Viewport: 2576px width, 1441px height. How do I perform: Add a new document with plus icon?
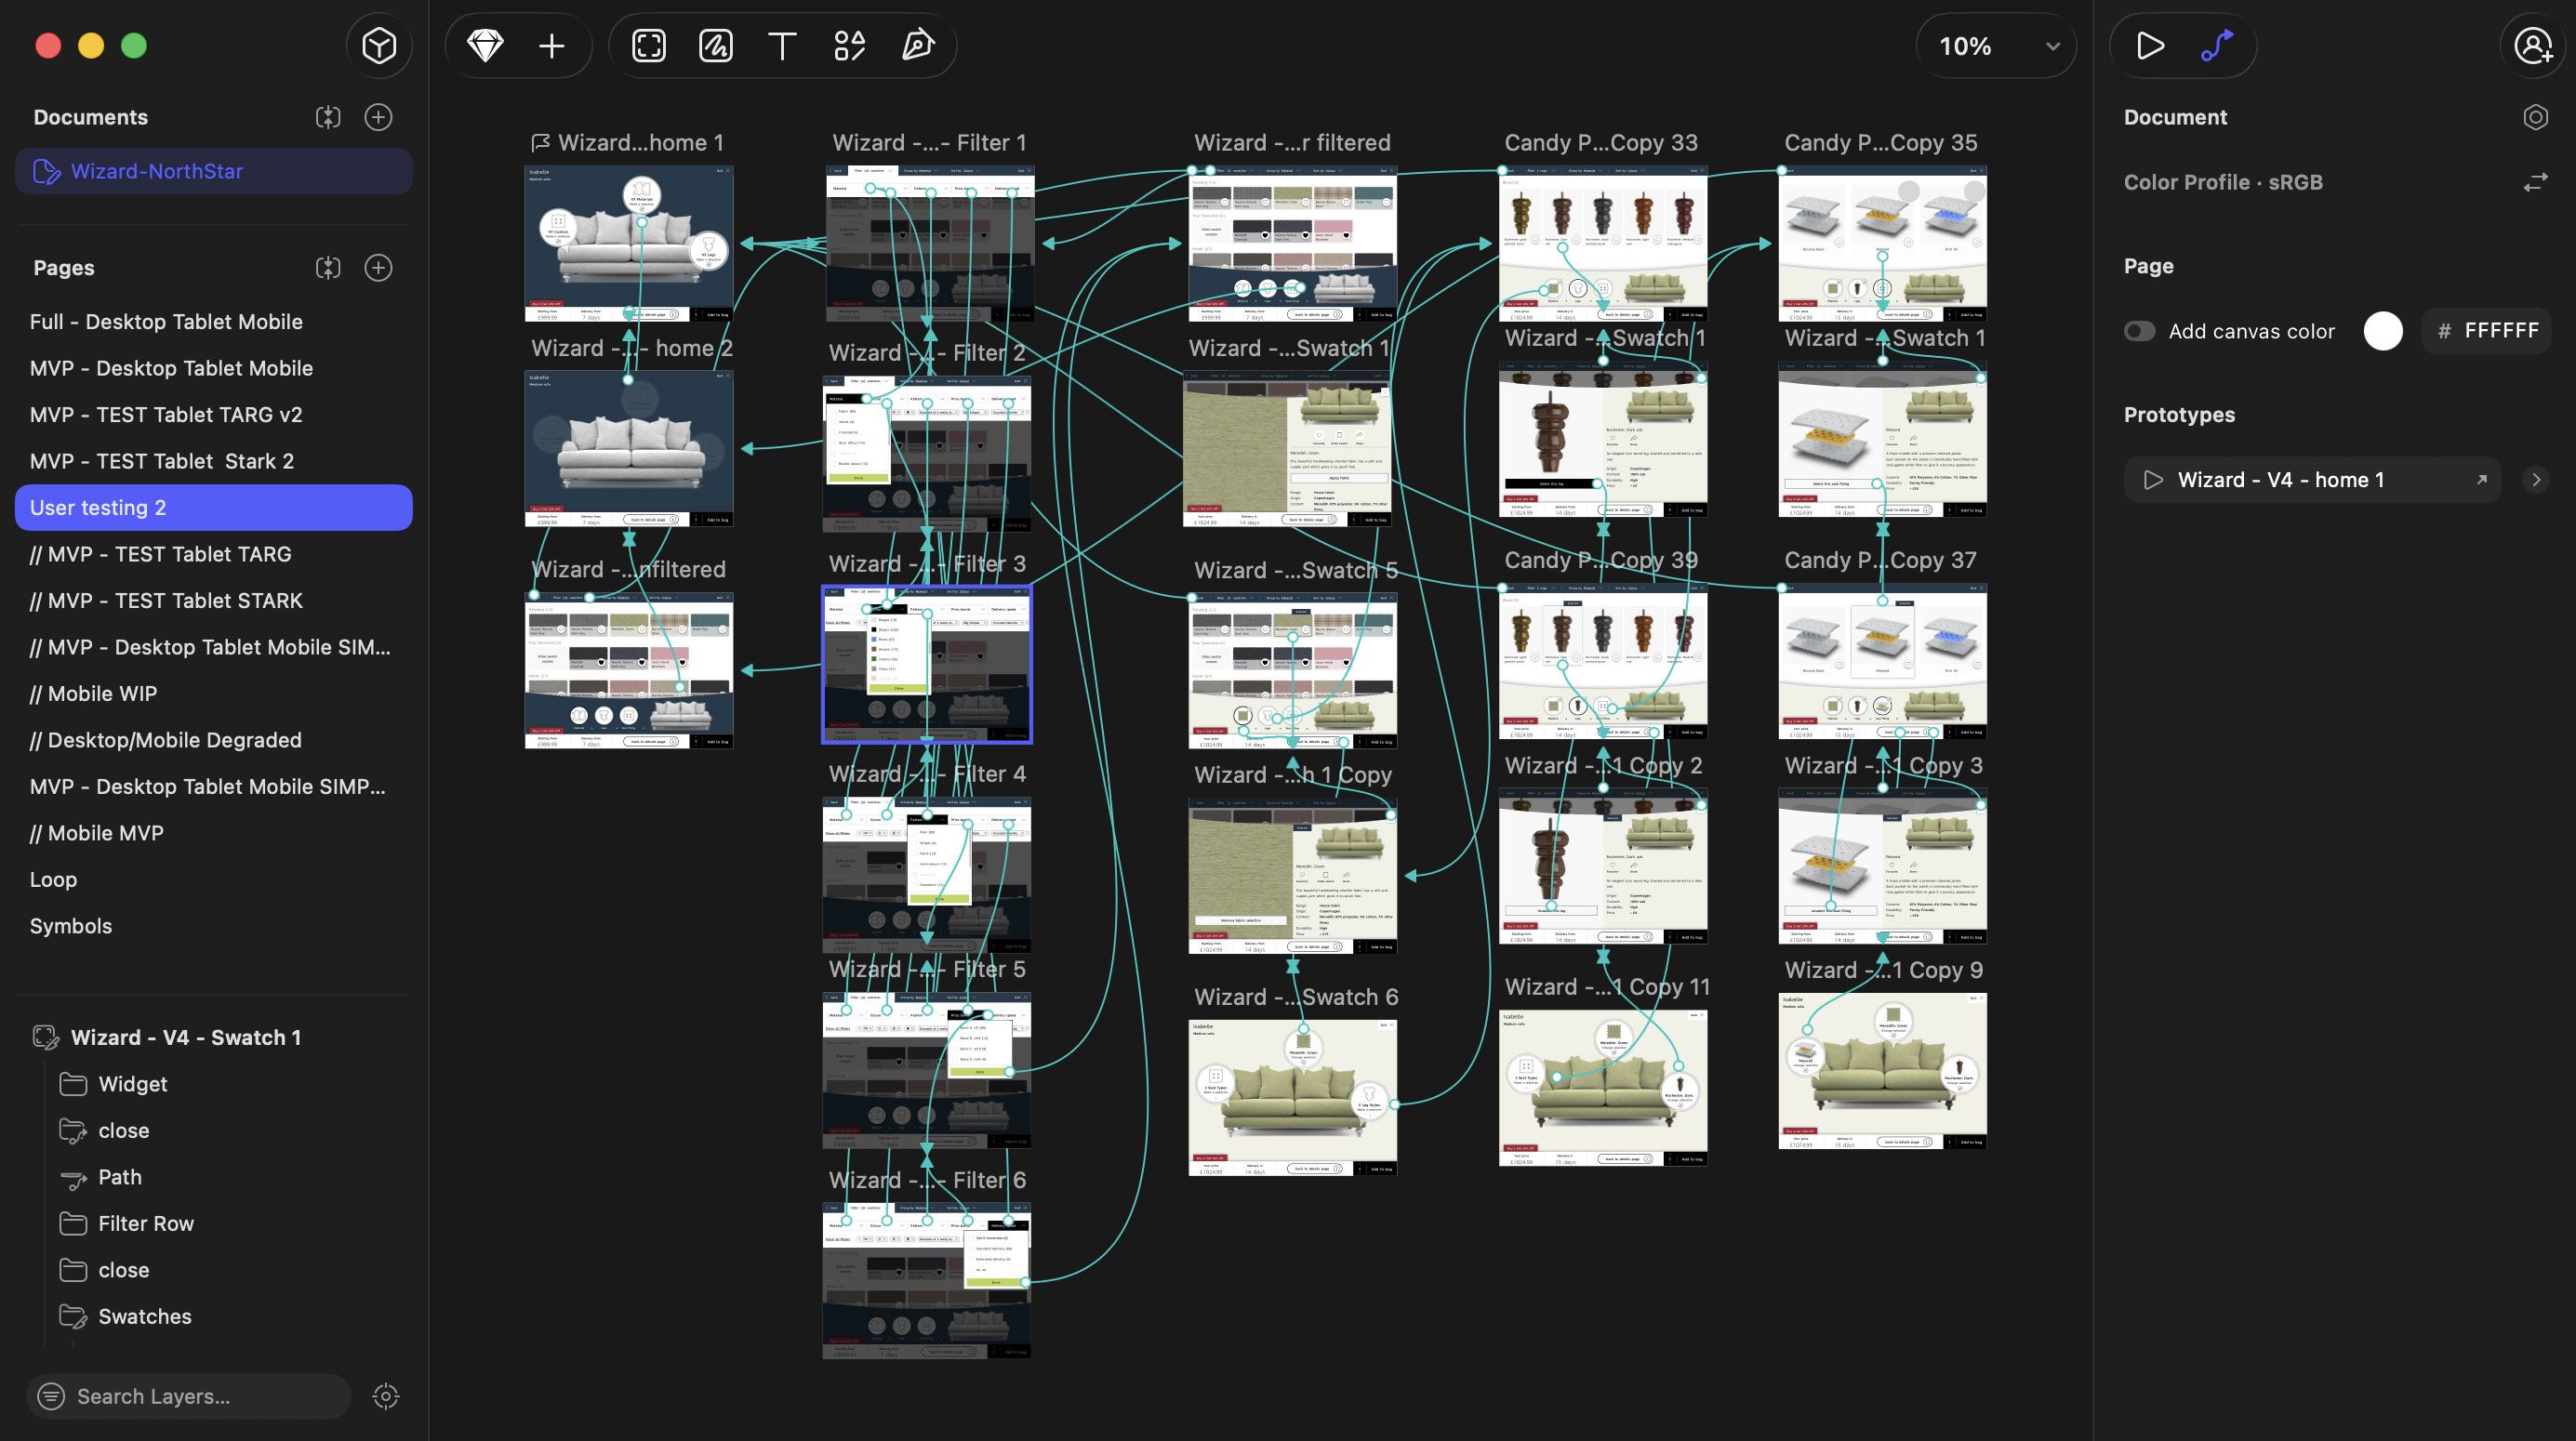[x=378, y=117]
